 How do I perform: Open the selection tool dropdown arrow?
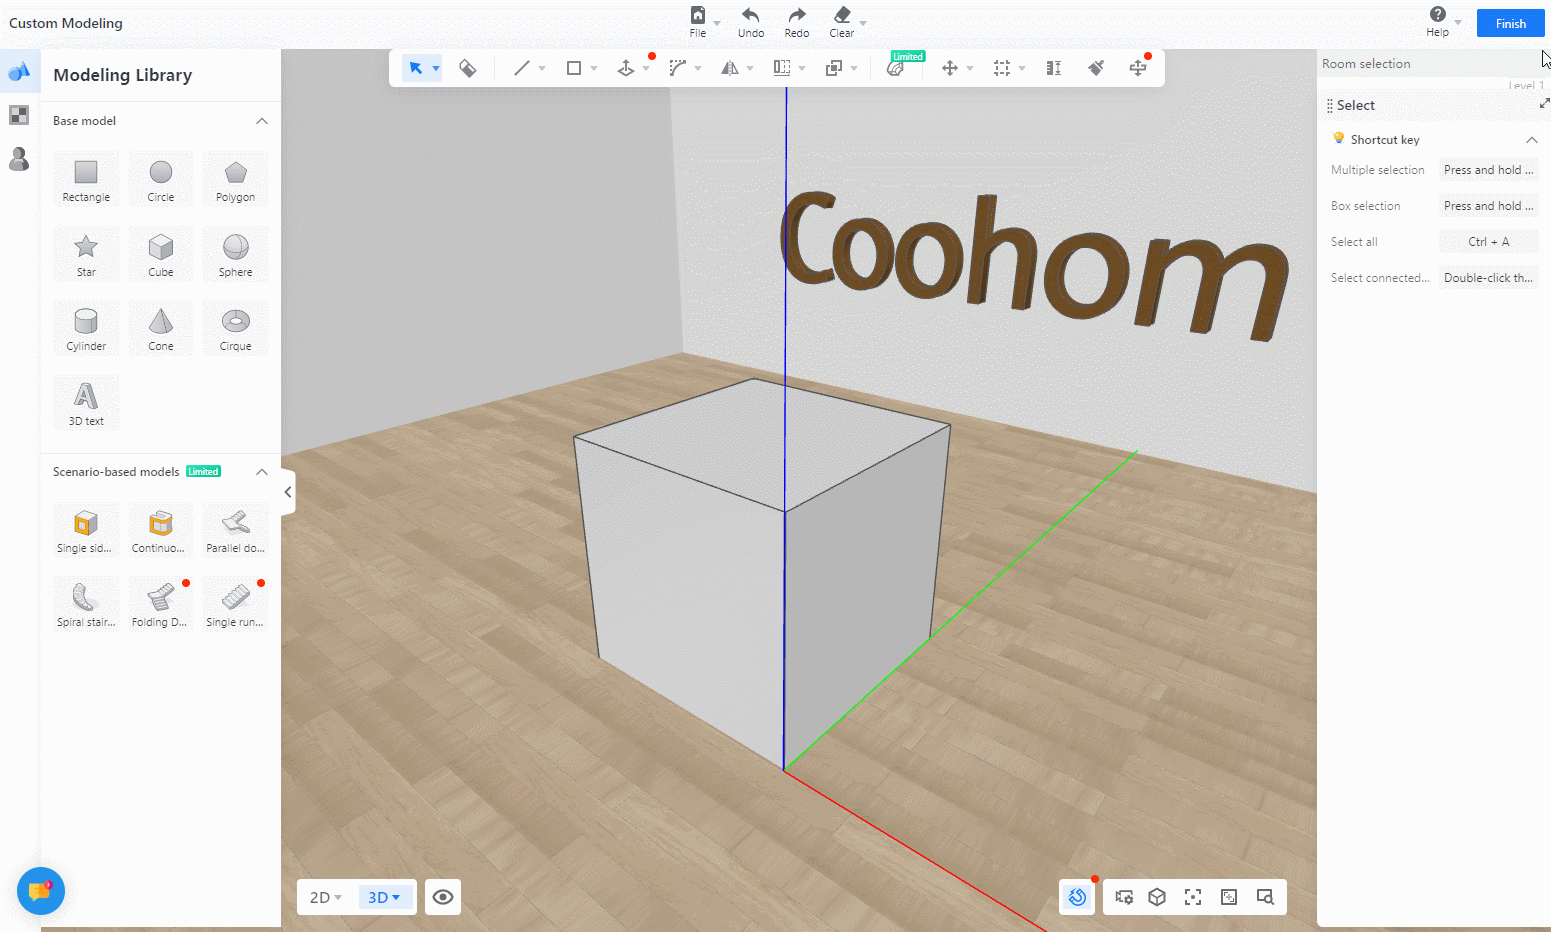point(436,68)
